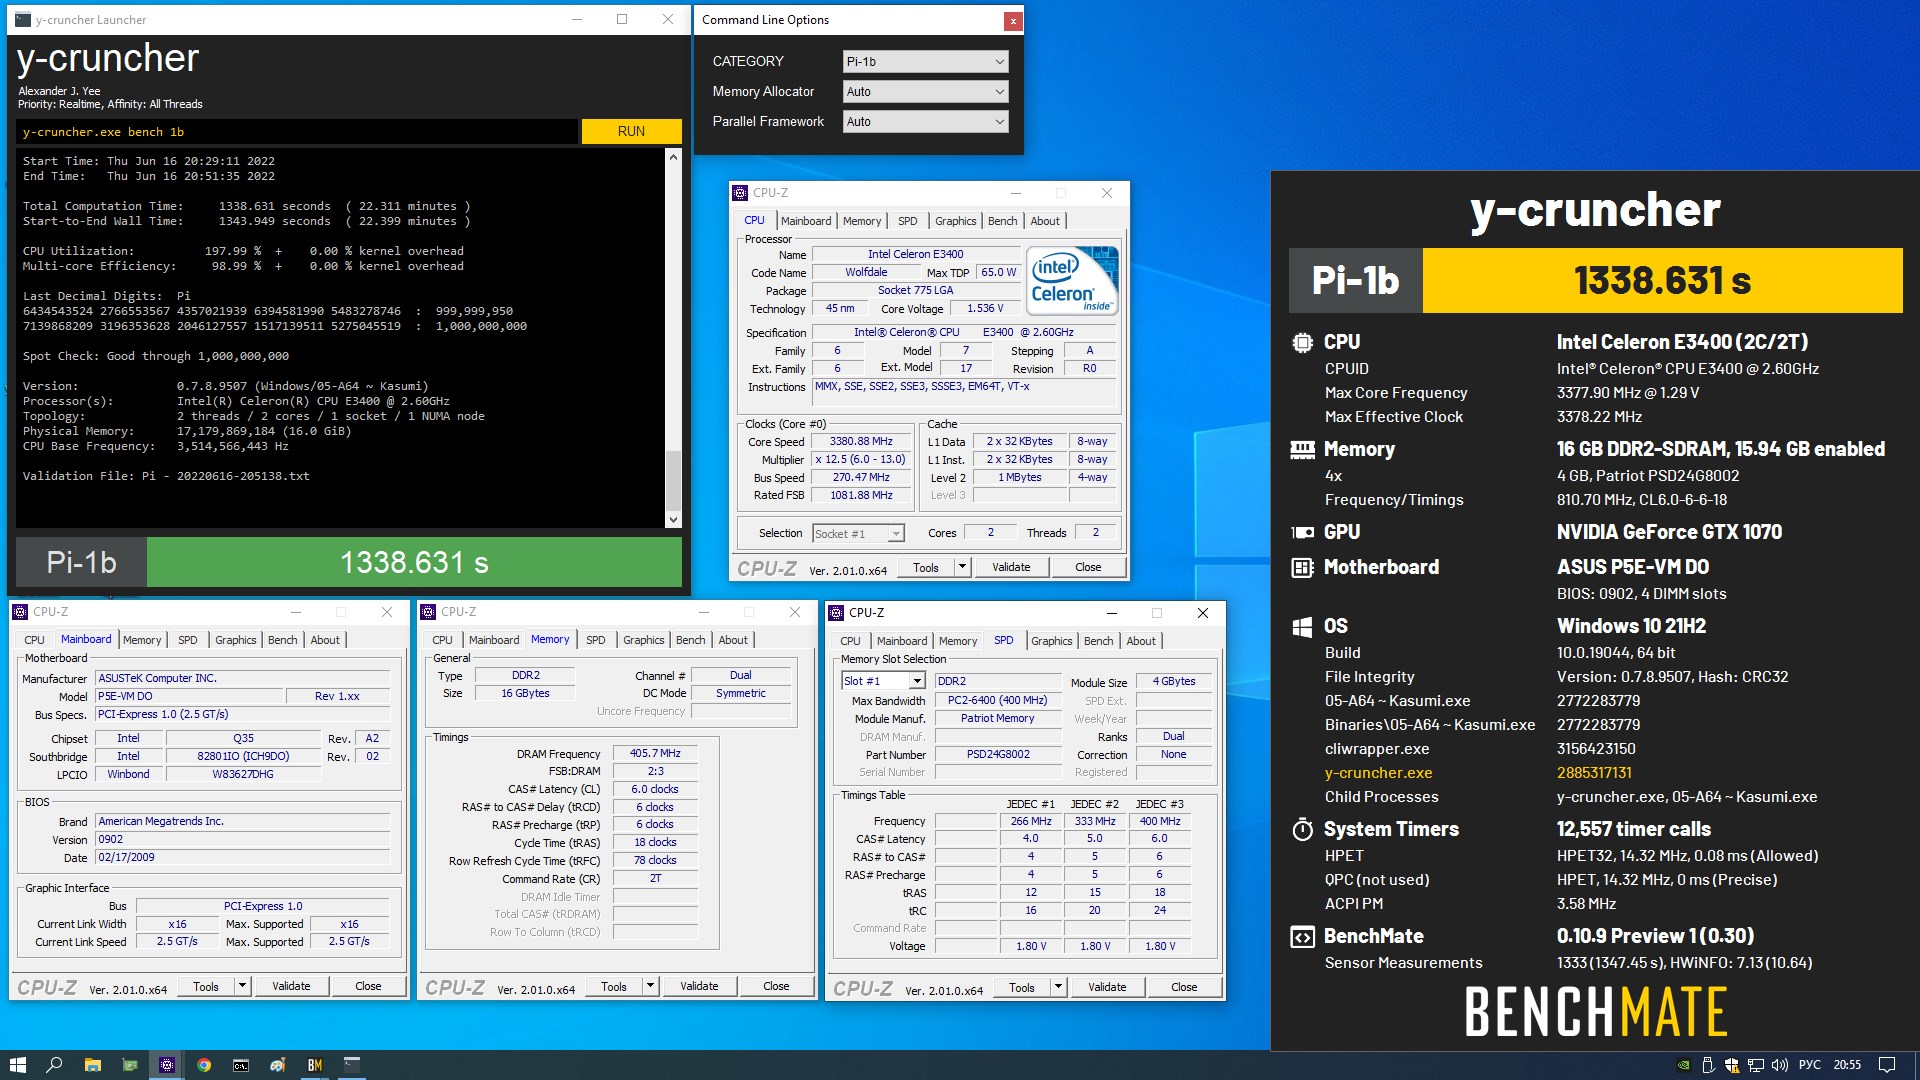Click Core Speed value 3380.88 MHz

point(861,441)
